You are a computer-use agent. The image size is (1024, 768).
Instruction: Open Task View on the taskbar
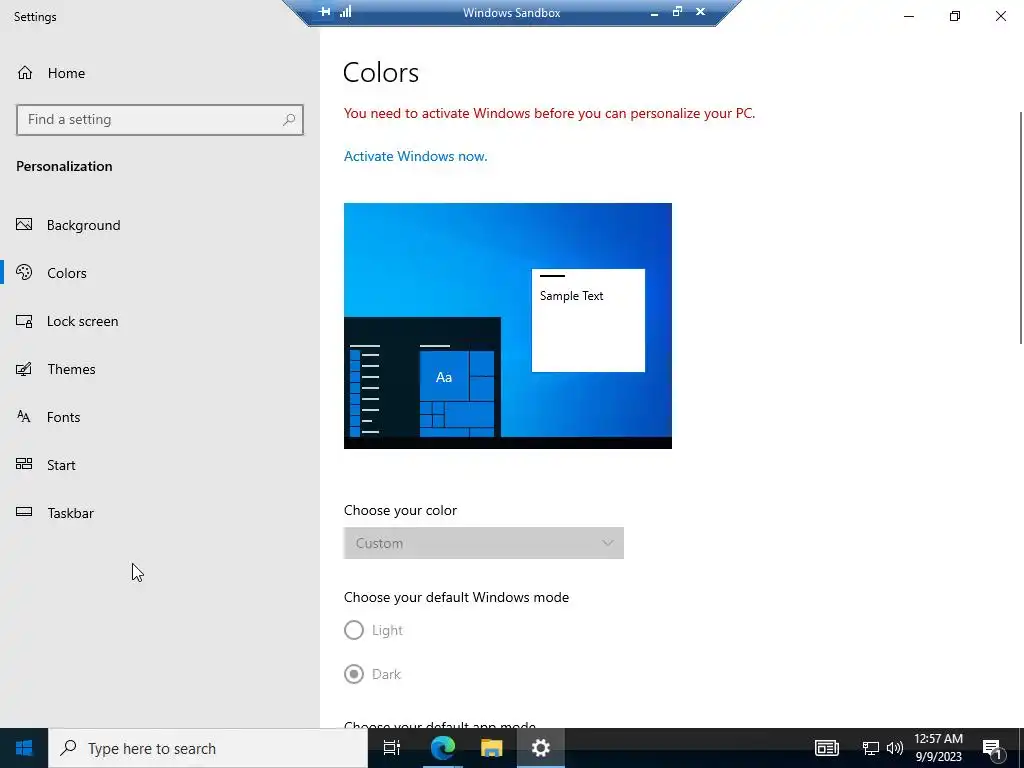tap(392, 748)
